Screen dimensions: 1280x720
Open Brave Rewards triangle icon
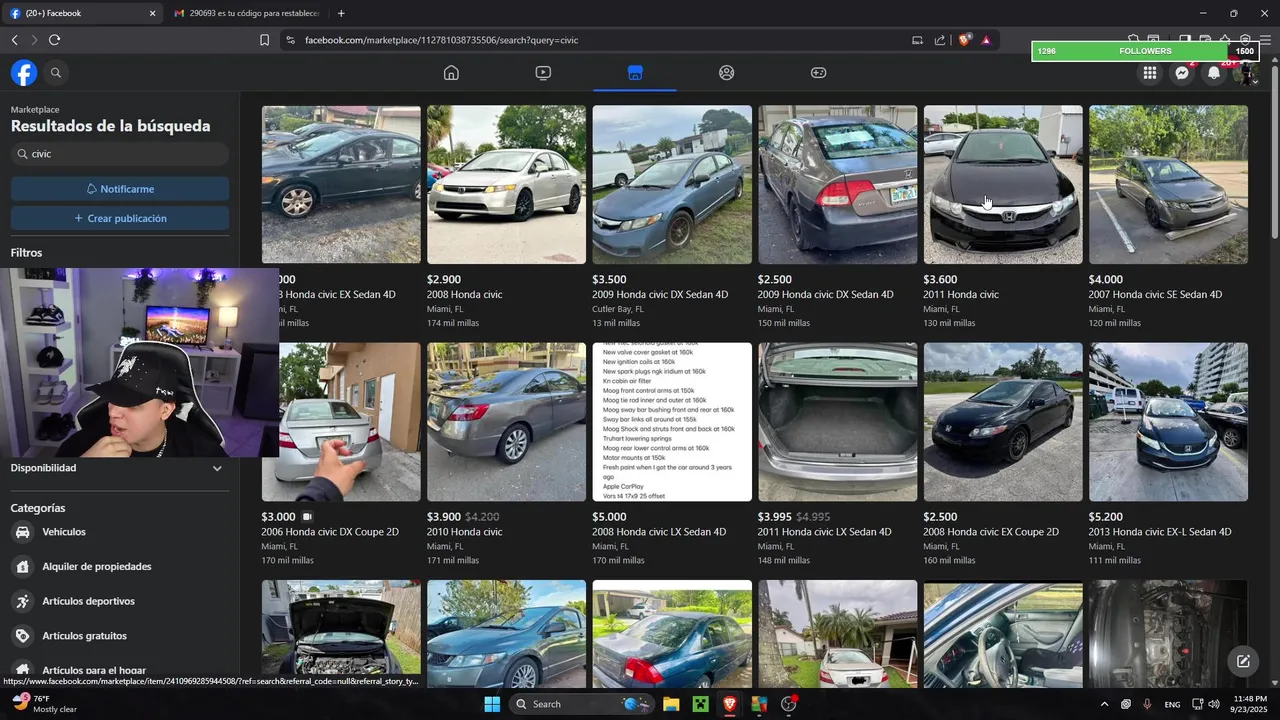point(986,40)
